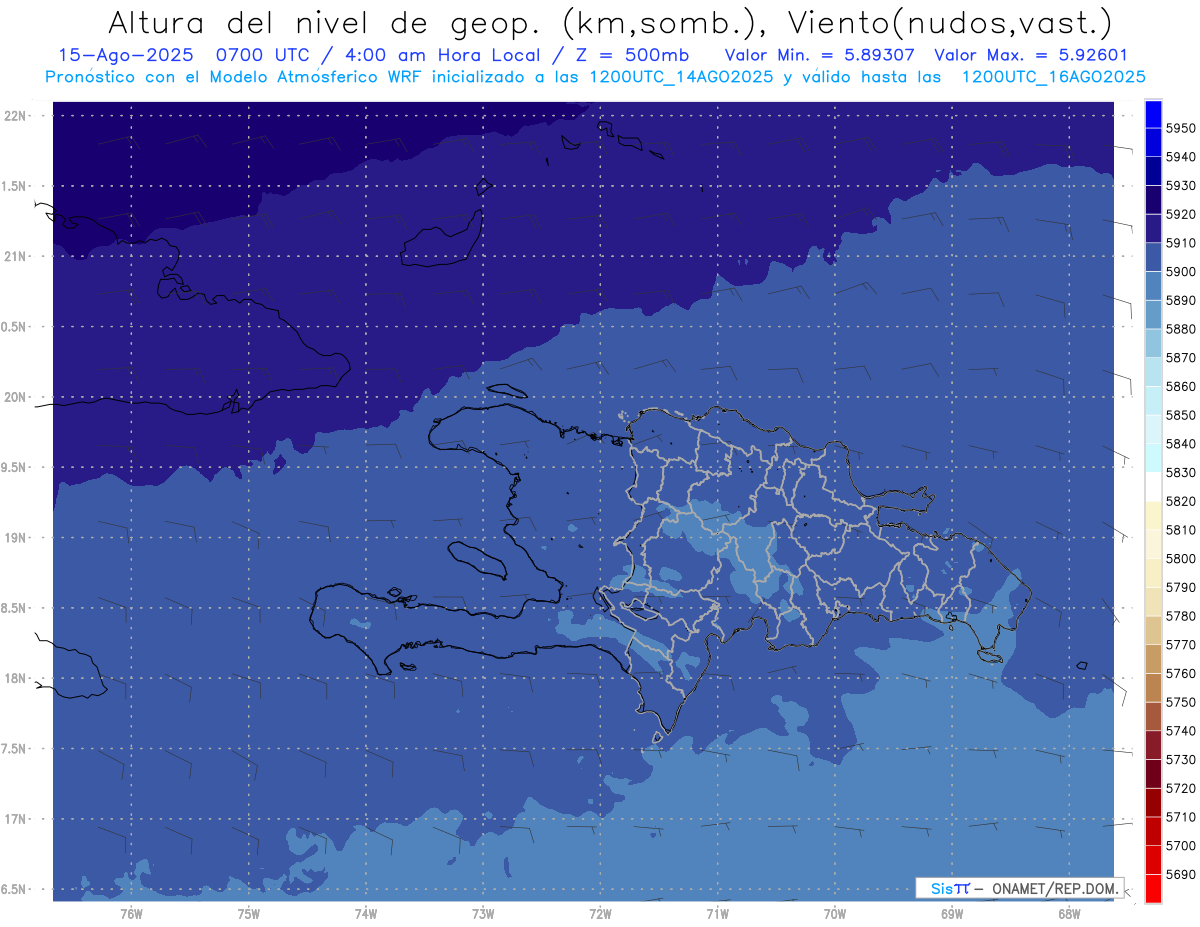This screenshot has height=927, width=1200.
Task: Click the '72W' longitude label
Action: tap(601, 914)
